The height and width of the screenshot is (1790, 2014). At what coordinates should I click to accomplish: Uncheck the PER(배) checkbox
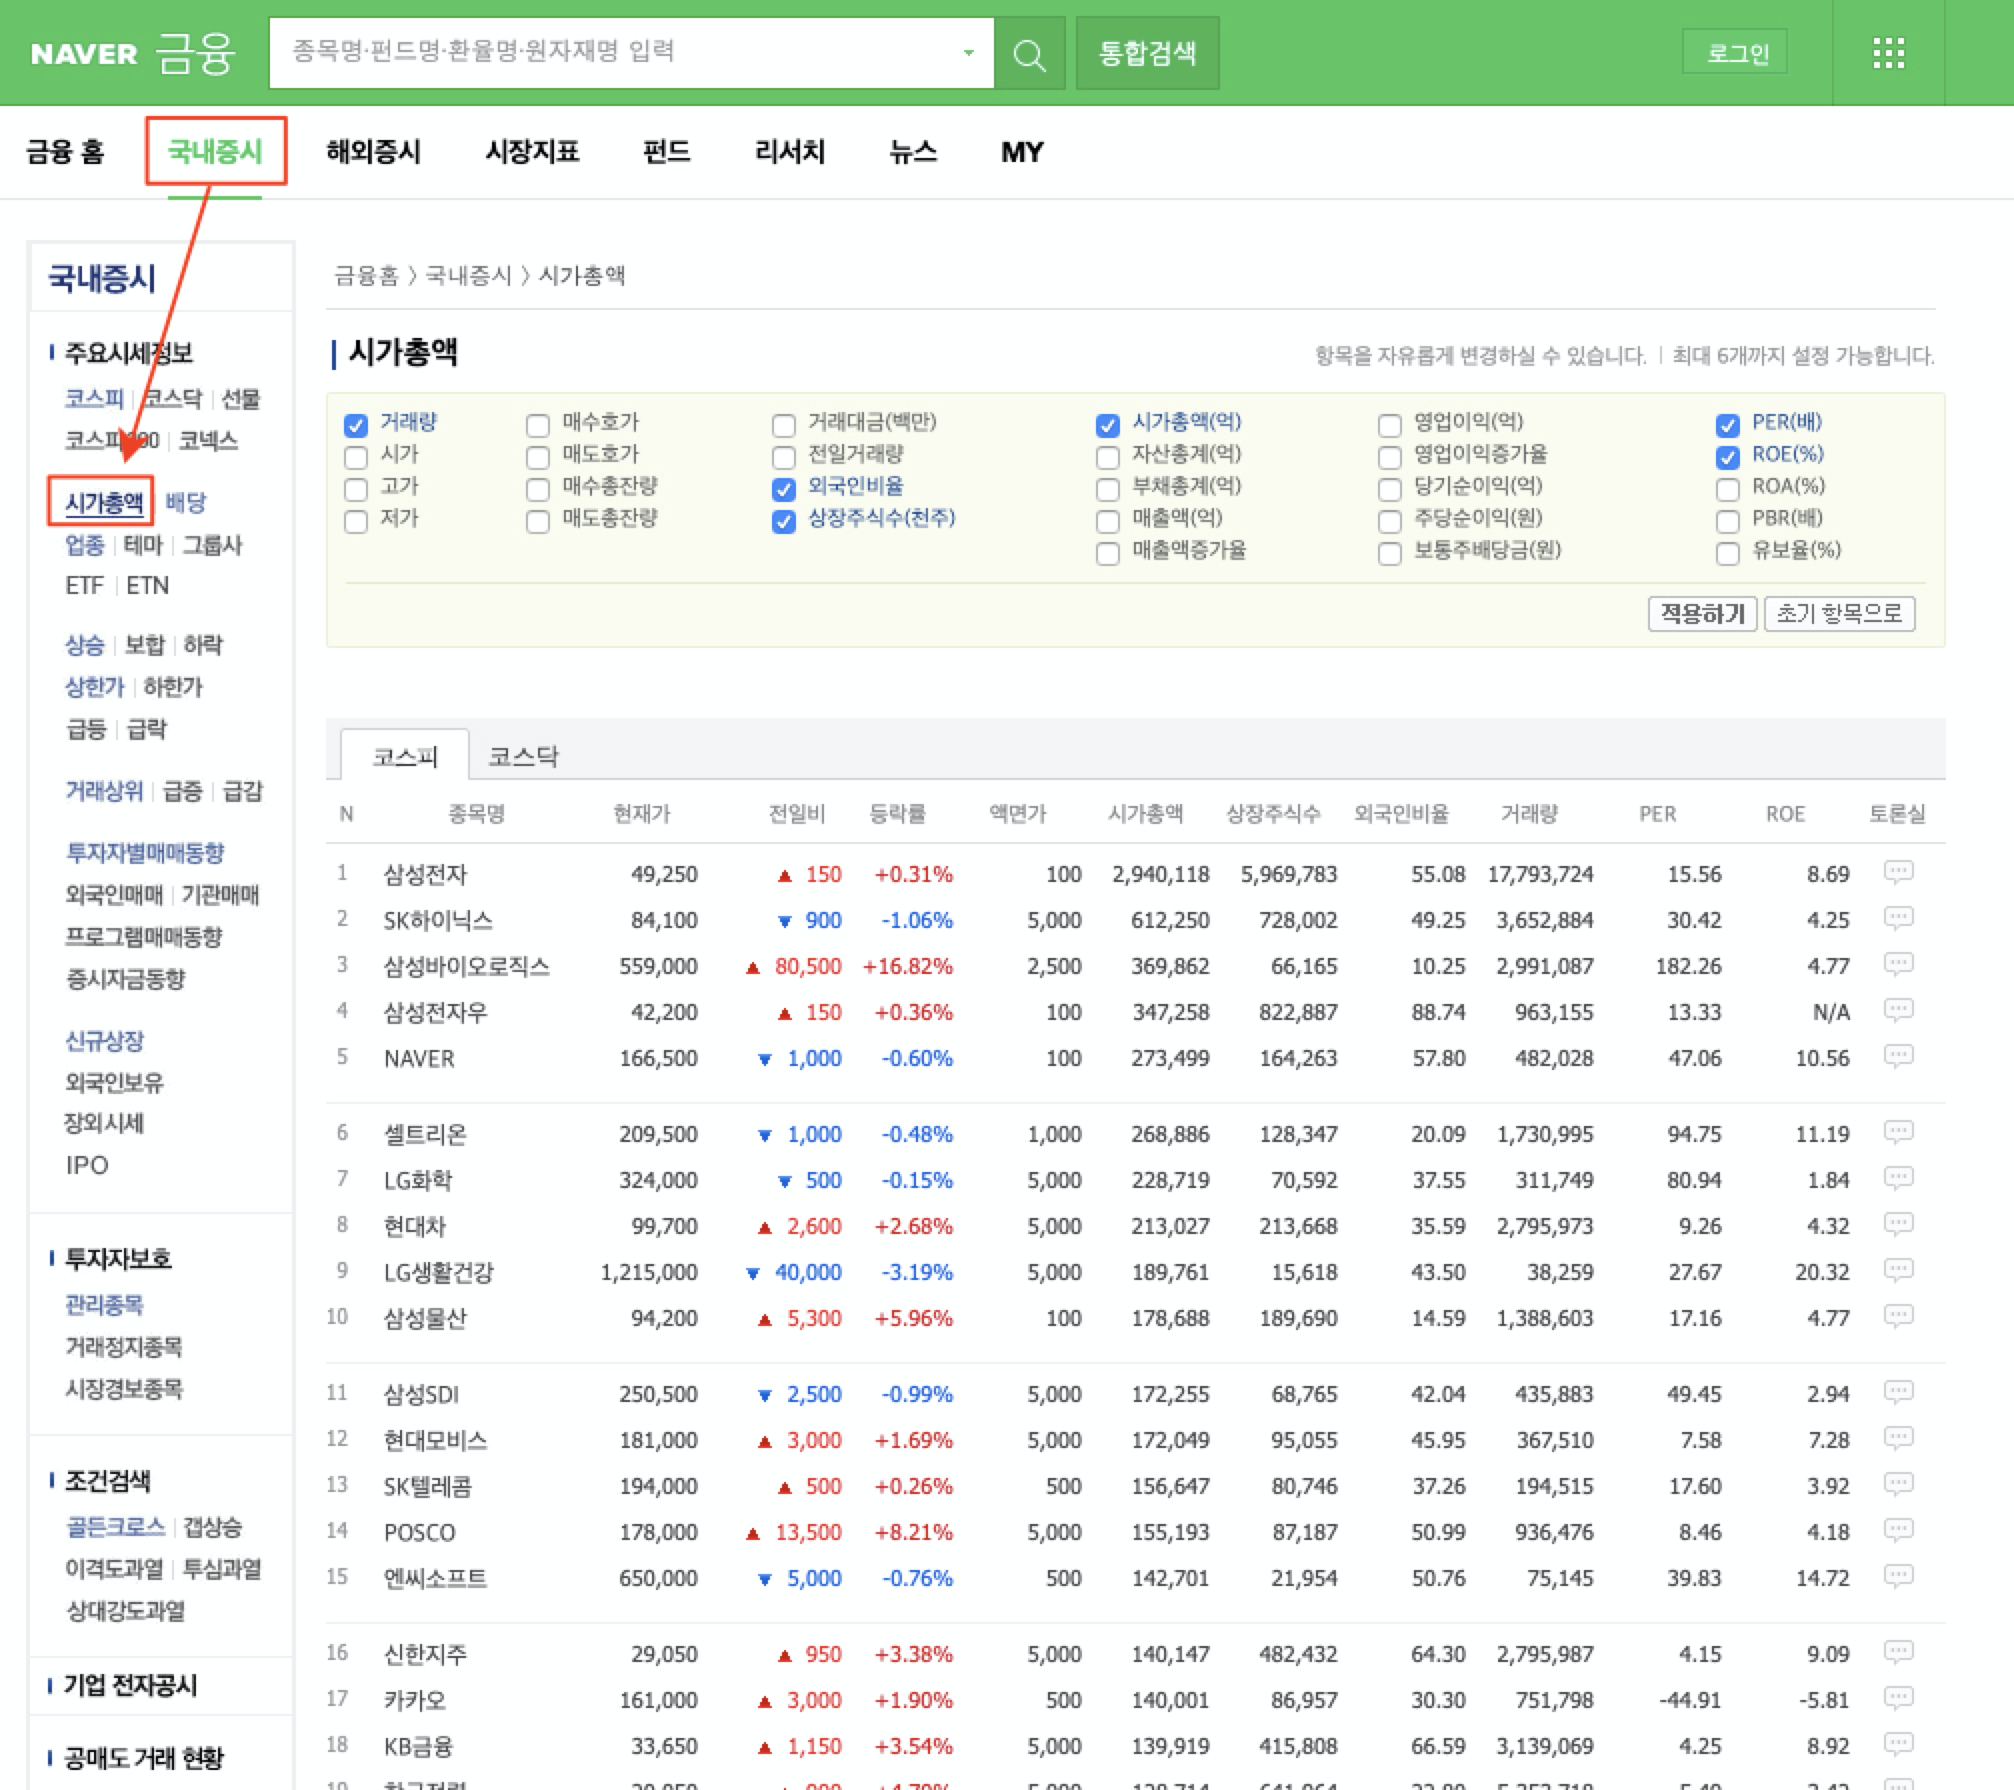(x=1727, y=425)
